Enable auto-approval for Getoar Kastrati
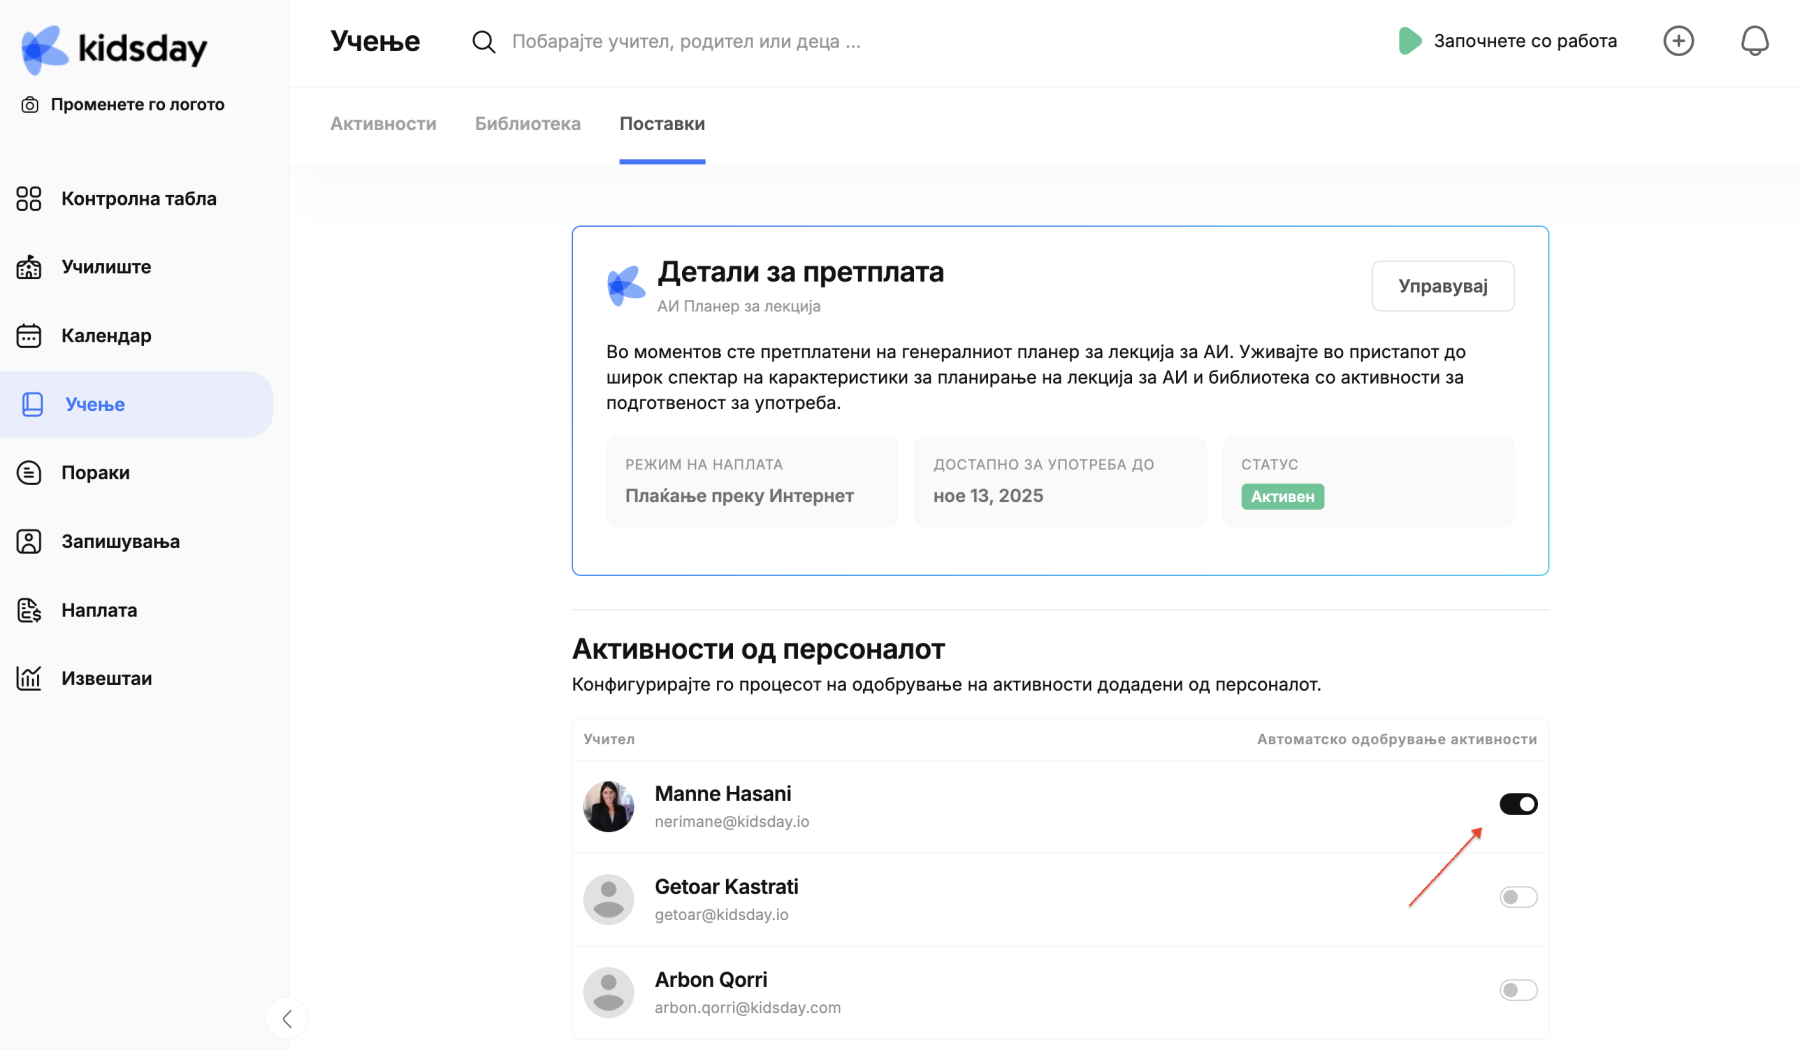Viewport: 1800px width, 1050px height. point(1517,897)
